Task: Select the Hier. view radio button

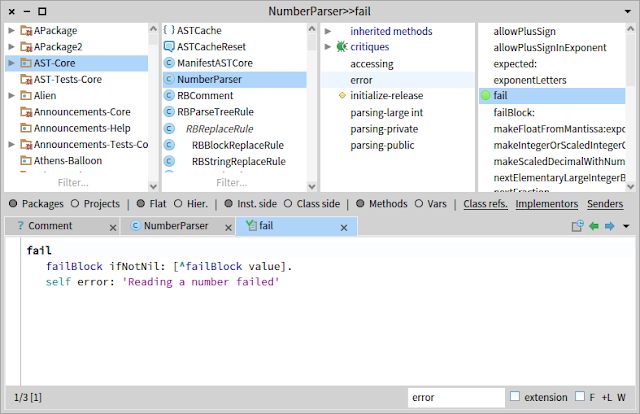Action: click(178, 203)
